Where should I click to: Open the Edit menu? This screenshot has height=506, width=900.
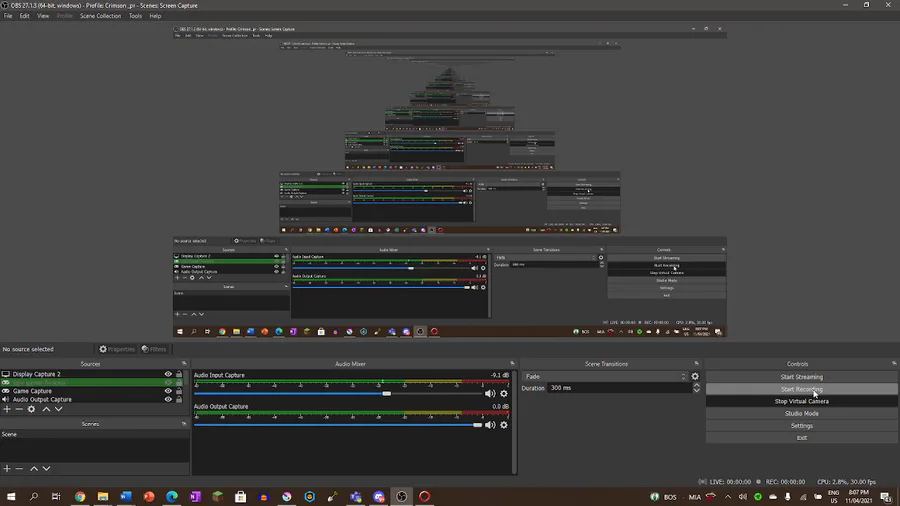coord(24,16)
